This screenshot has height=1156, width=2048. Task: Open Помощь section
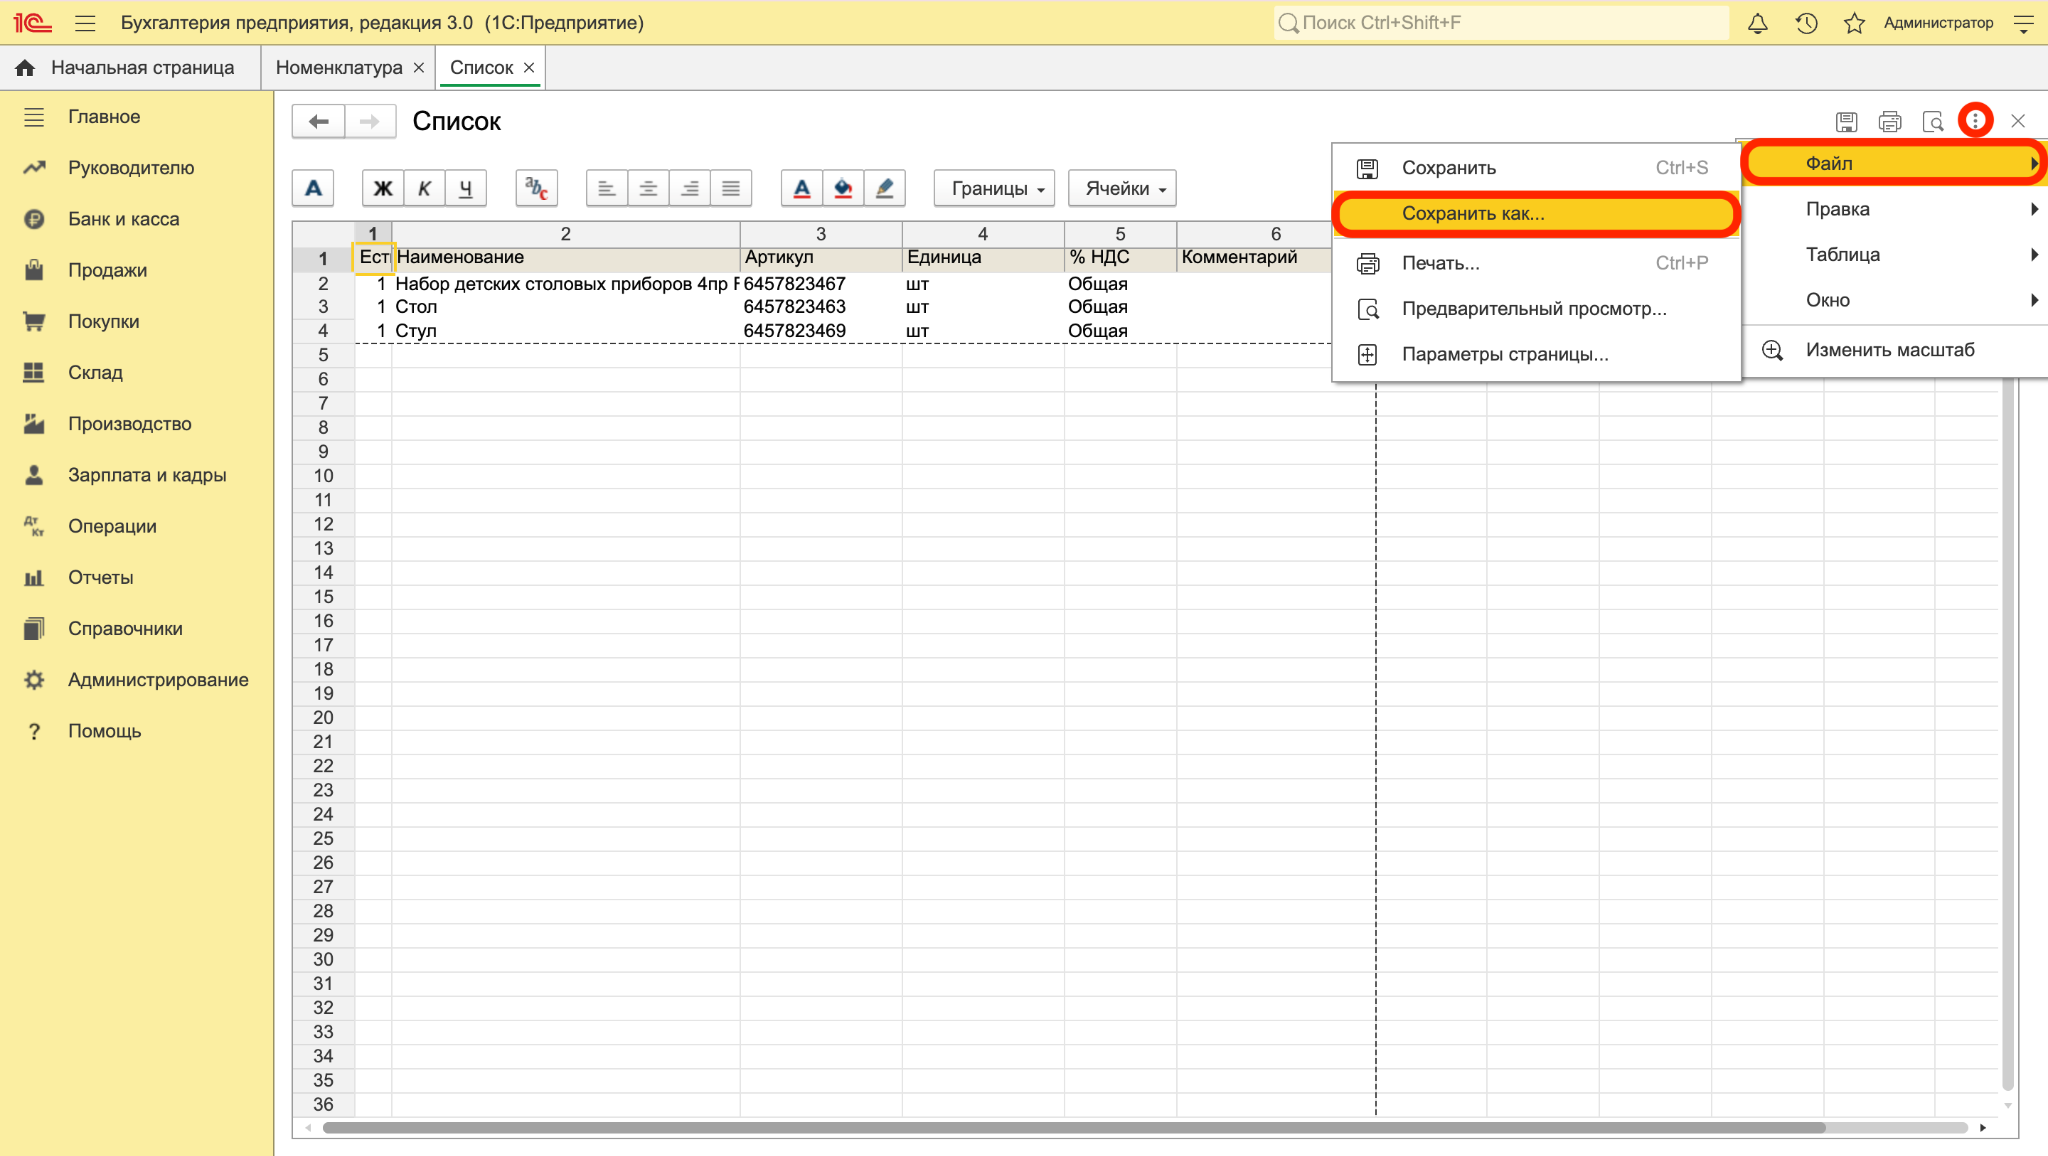(137, 731)
